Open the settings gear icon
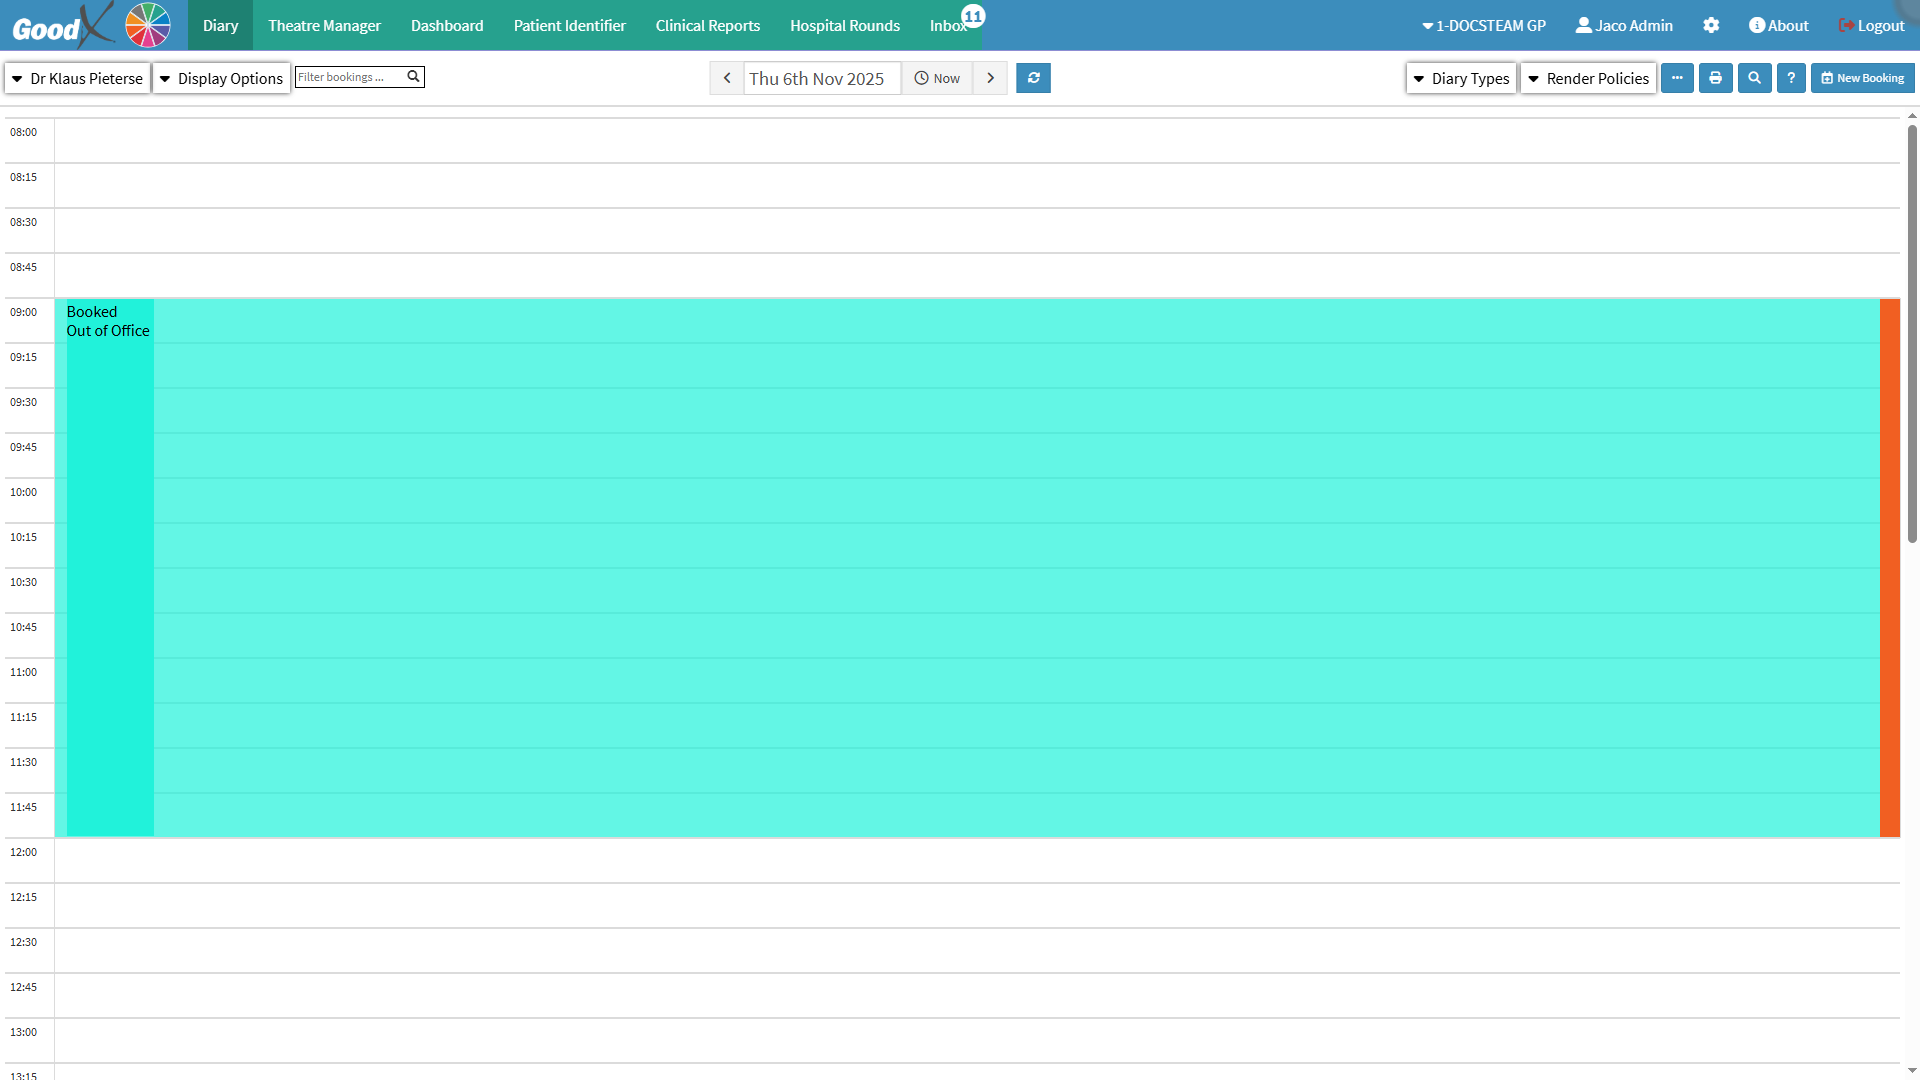Screen dimensions: 1920x1080 pyautogui.click(x=1711, y=26)
